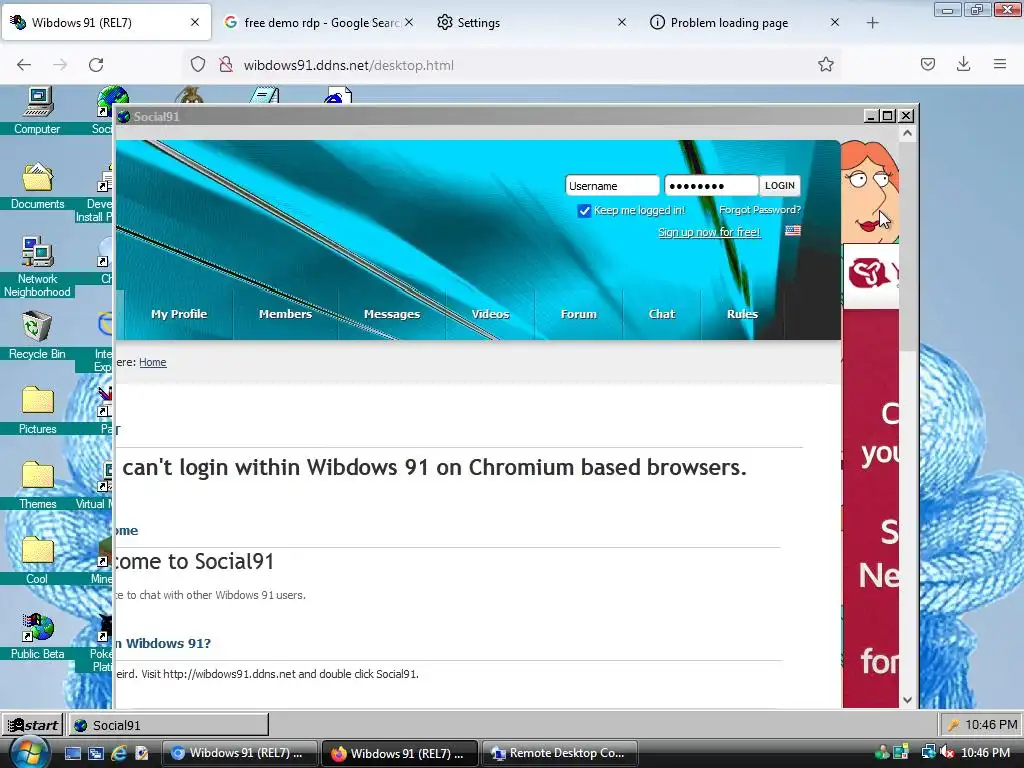
Task: Click the network tray icon
Action: point(928,753)
